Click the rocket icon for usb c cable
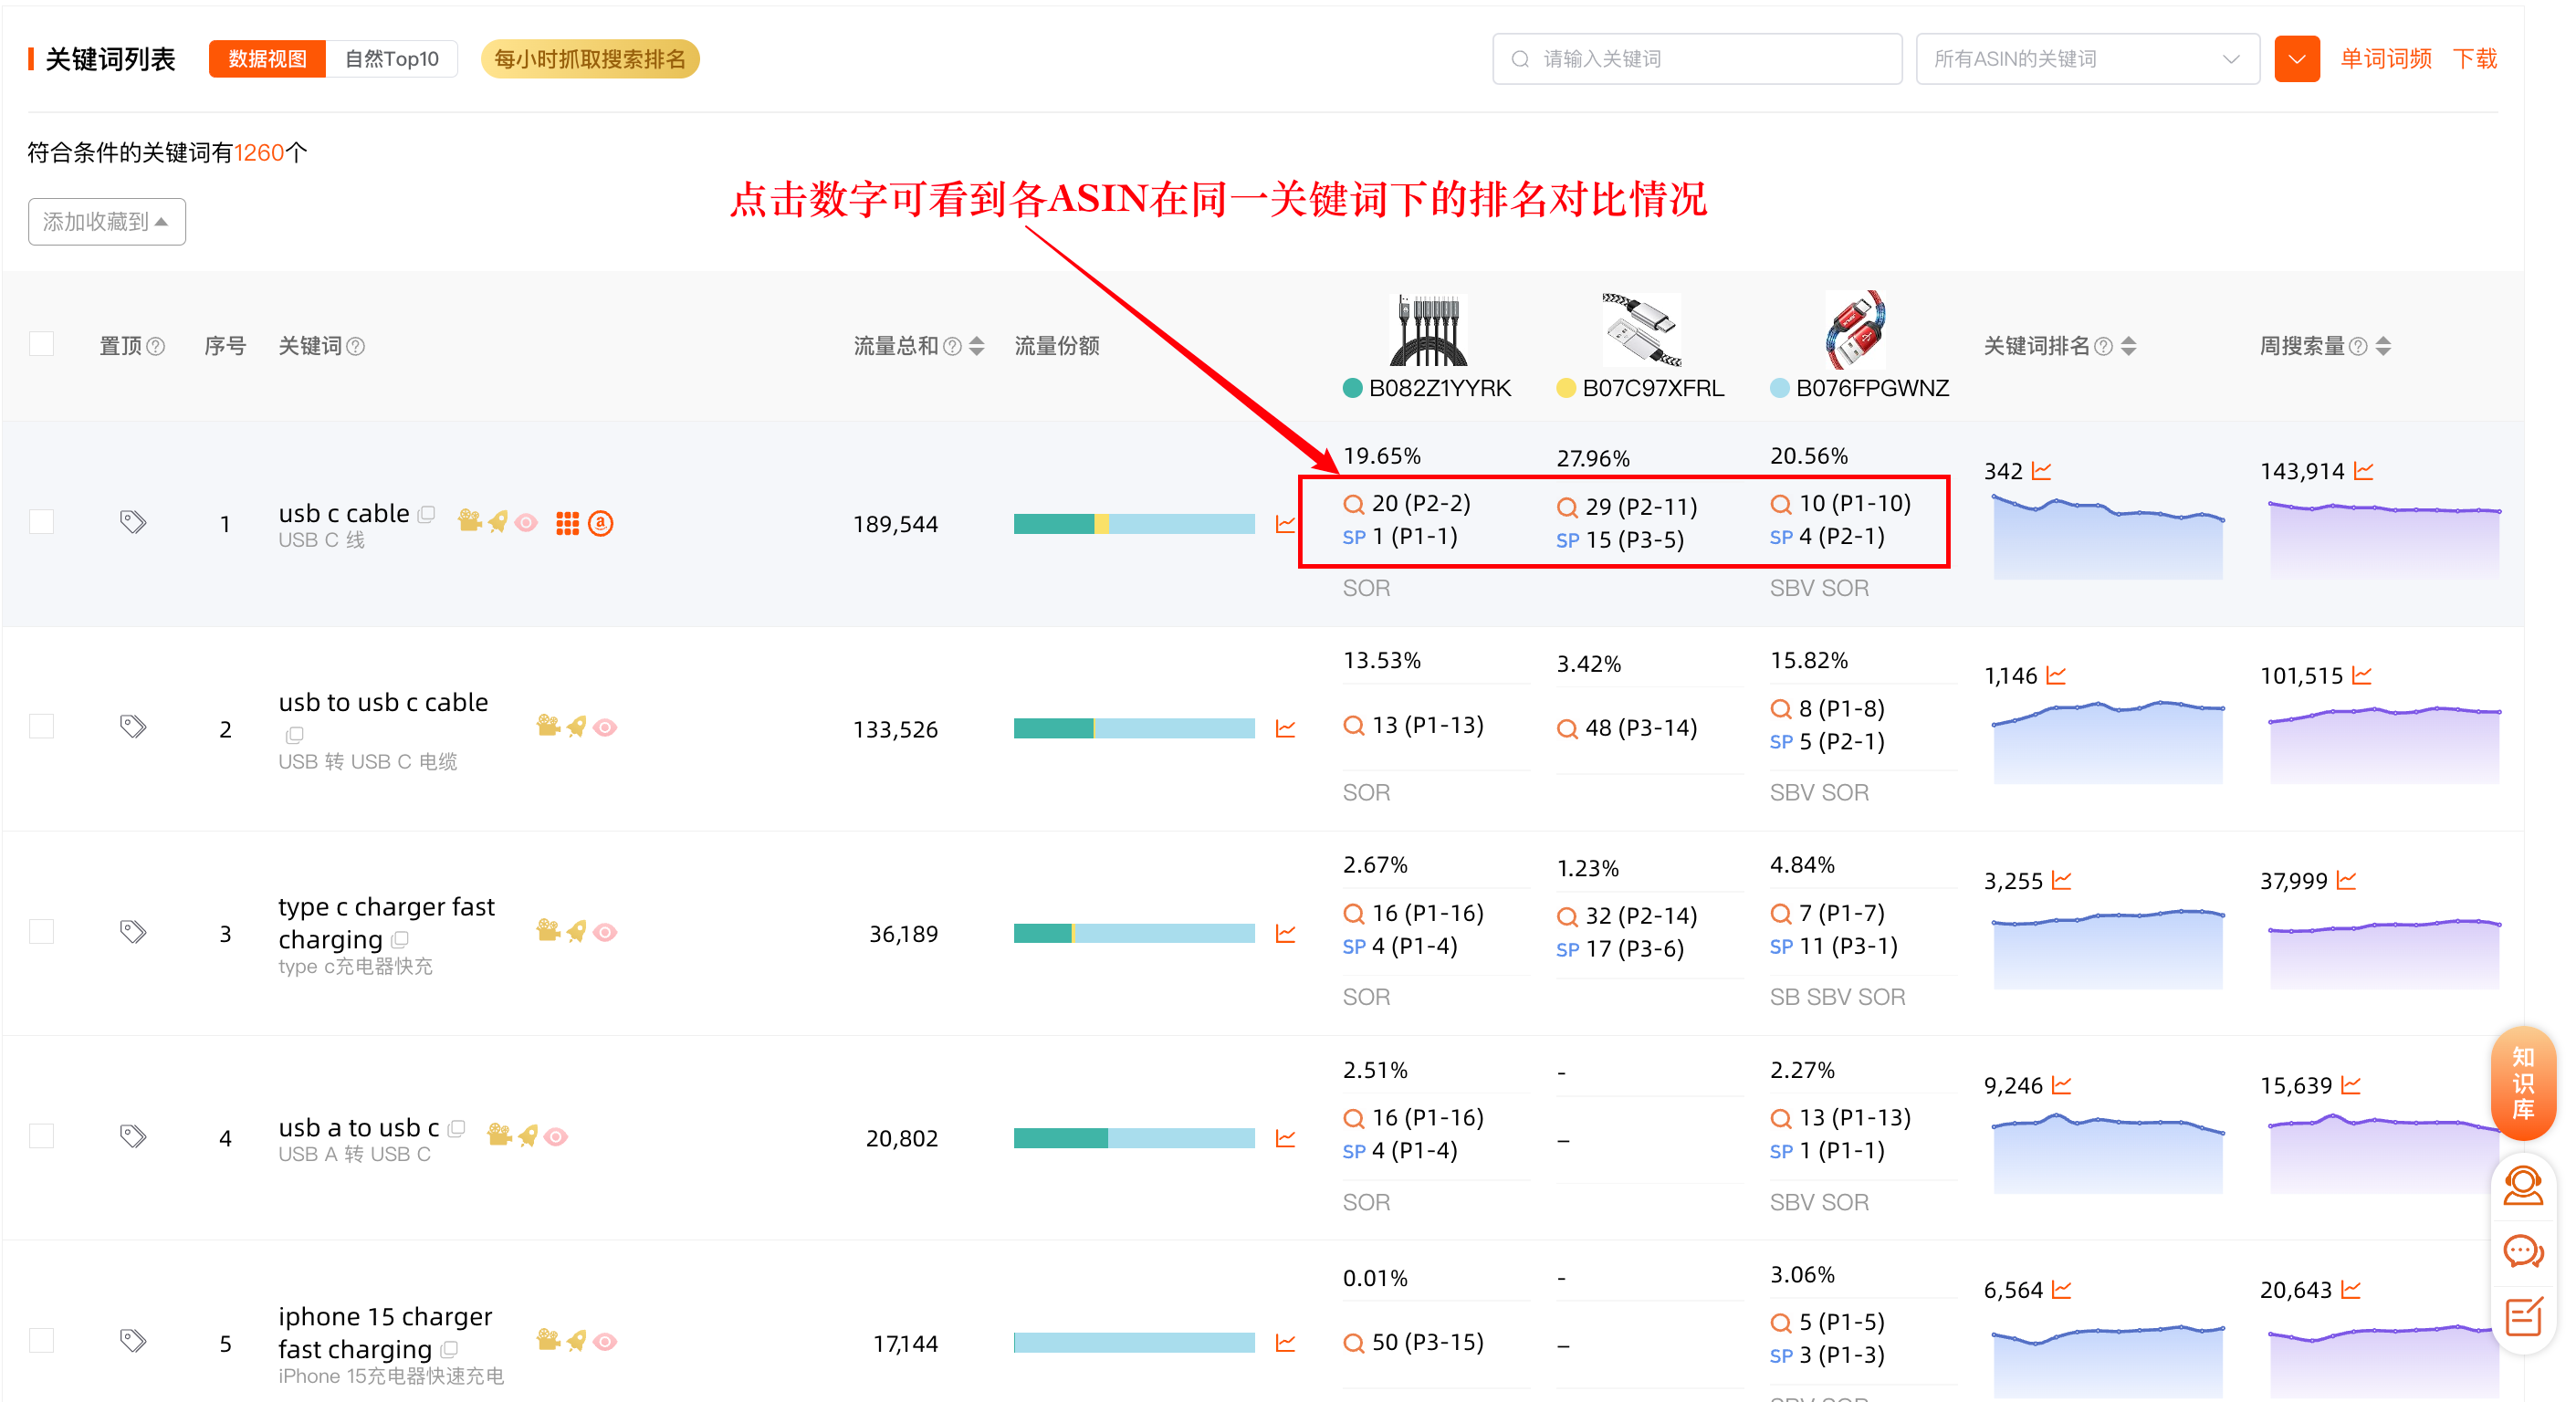Screen dimensions: 2576x1402 [x=498, y=521]
